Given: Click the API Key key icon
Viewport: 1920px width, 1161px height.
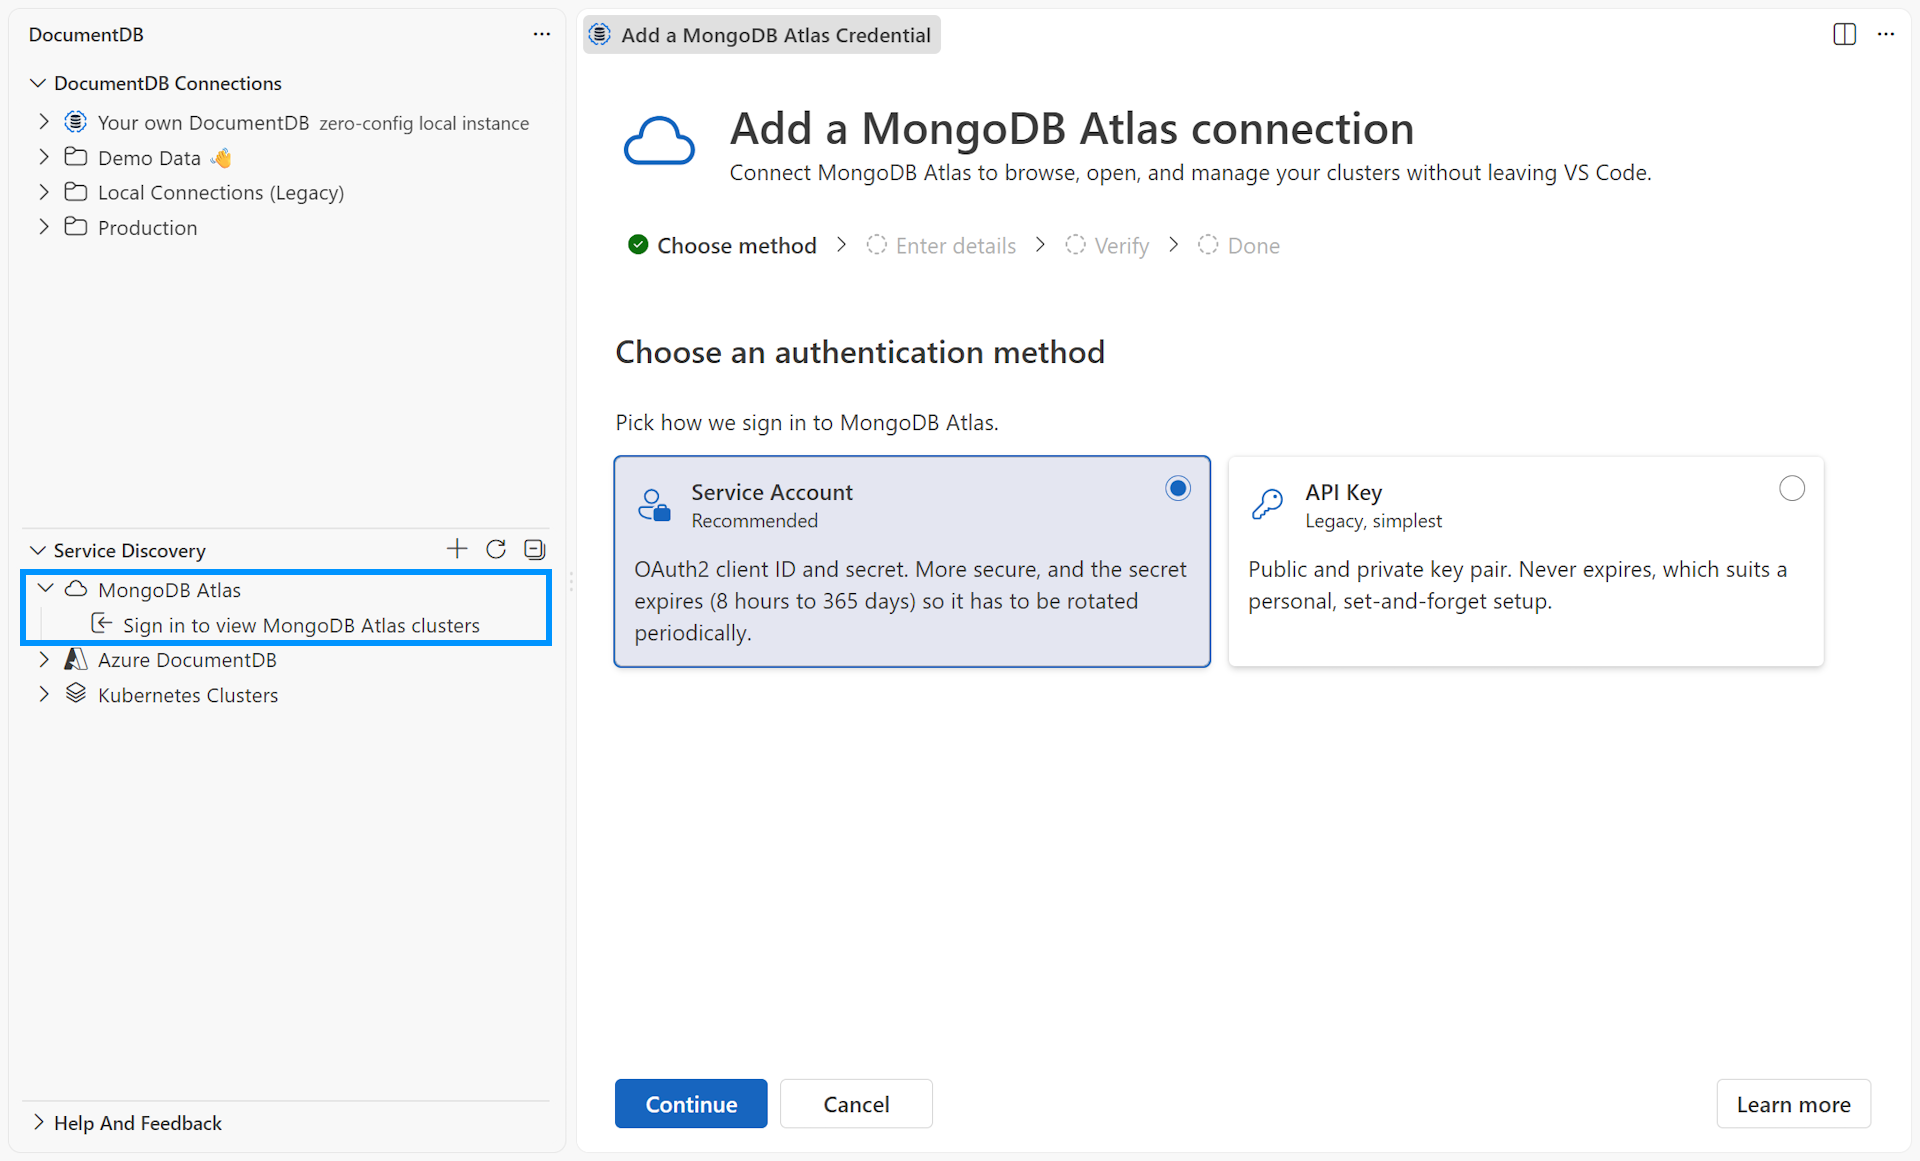Looking at the screenshot, I should tap(1267, 503).
